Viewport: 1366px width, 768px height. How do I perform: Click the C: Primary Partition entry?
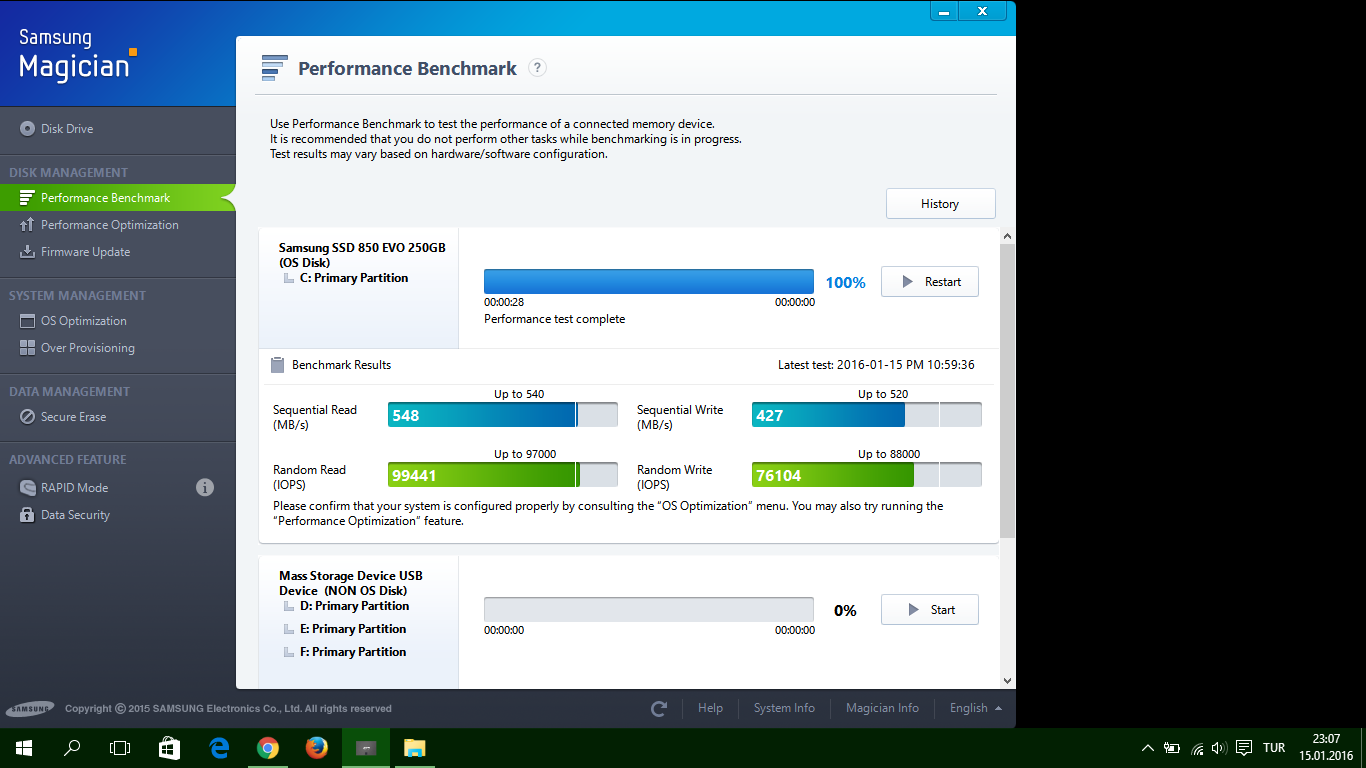pos(354,278)
